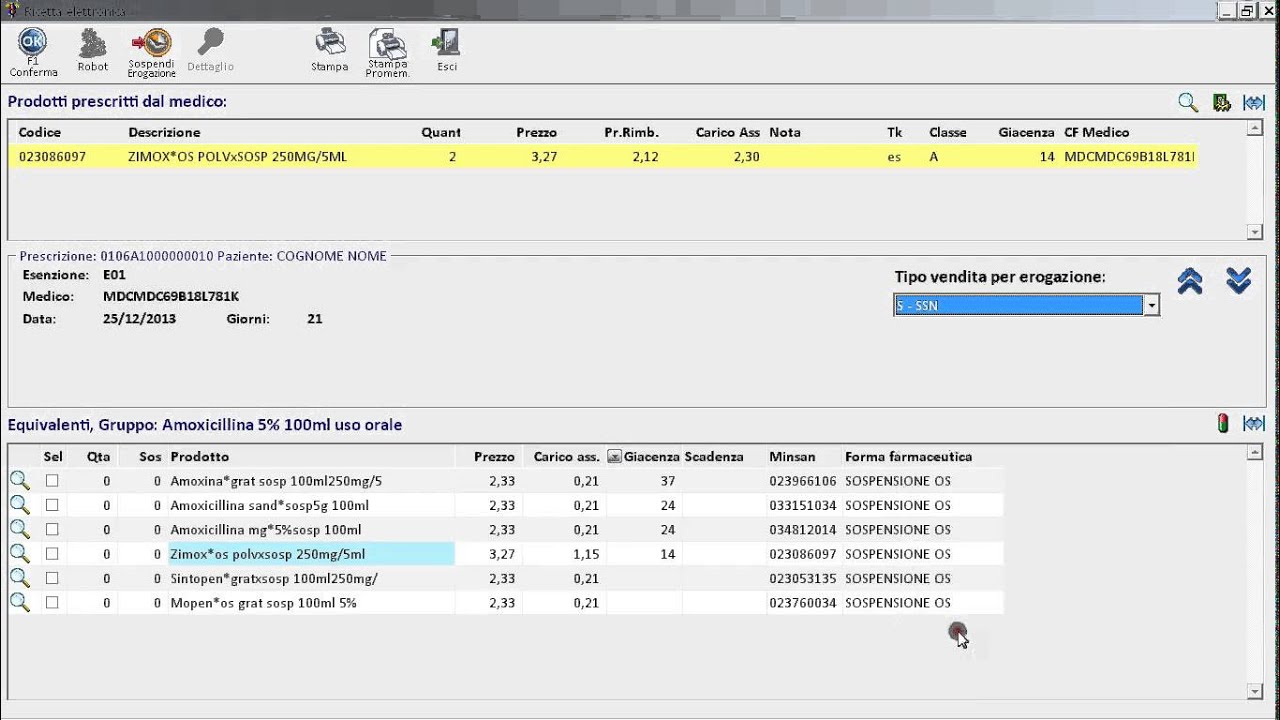Screen dimensions: 1280x720
Task: Click magnifier icon for Amoxicillina mg*5%sosp row
Action: click(19, 529)
